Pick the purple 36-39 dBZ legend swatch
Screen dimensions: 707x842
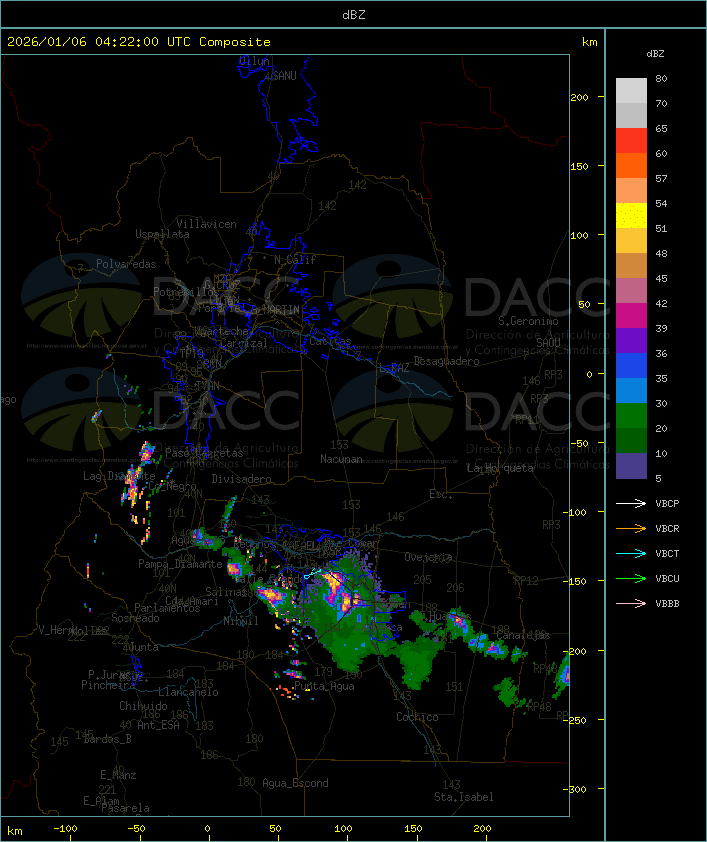click(x=631, y=340)
